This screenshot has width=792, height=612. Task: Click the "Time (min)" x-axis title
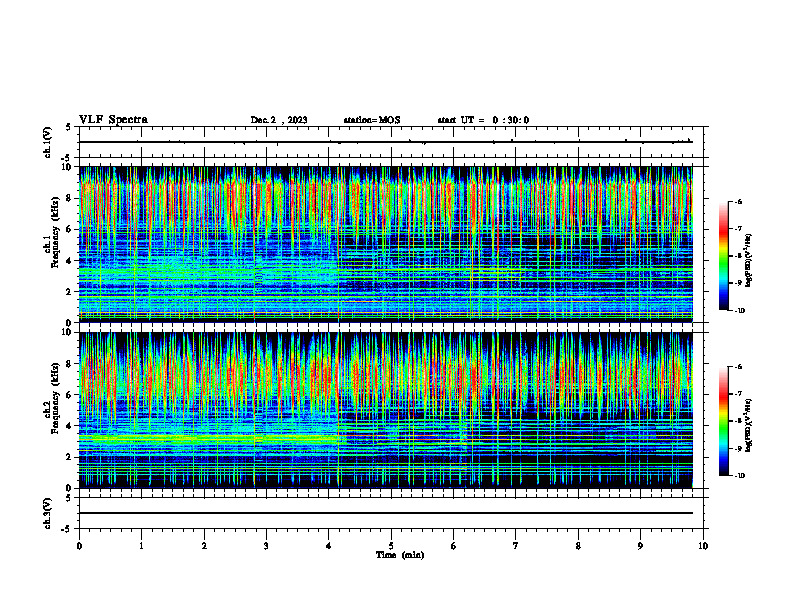coord(400,555)
